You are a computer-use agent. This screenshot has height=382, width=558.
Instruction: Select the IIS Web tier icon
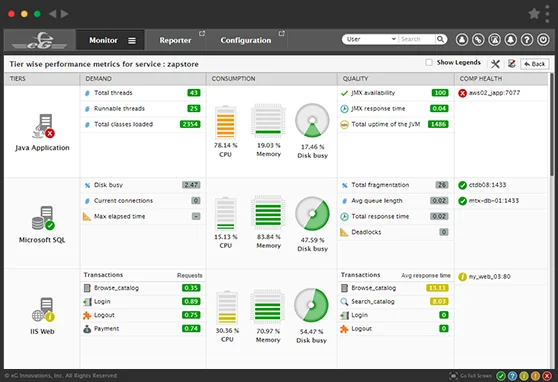click(43, 310)
